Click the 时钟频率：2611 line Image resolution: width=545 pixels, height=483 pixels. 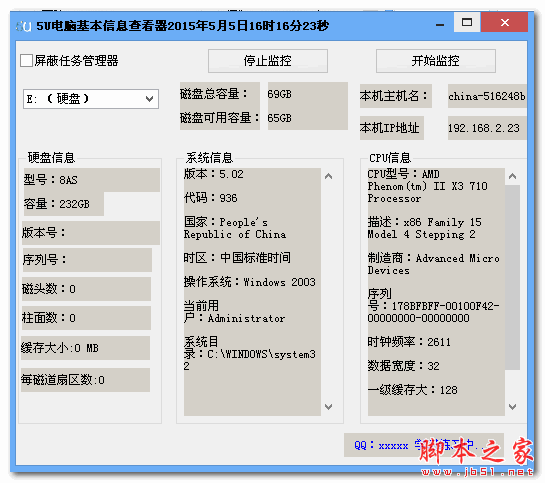409,342
